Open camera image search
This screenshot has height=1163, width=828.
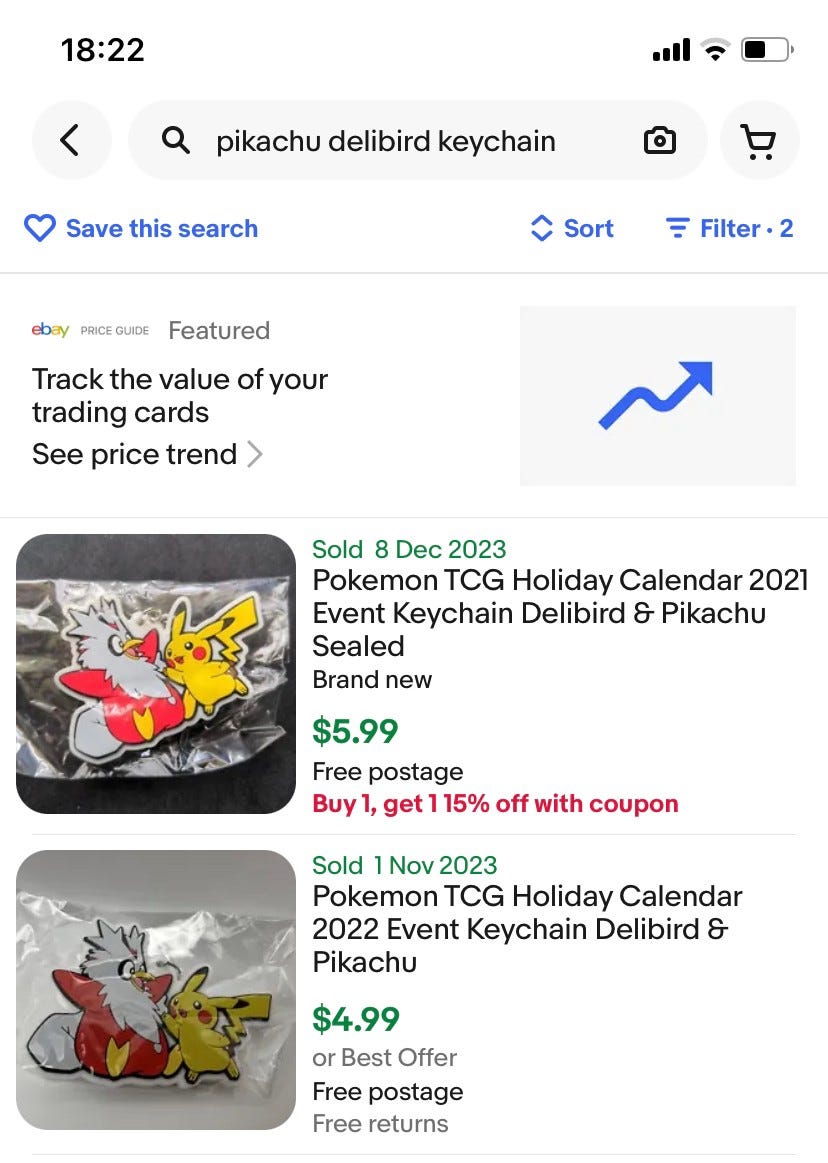tap(659, 141)
